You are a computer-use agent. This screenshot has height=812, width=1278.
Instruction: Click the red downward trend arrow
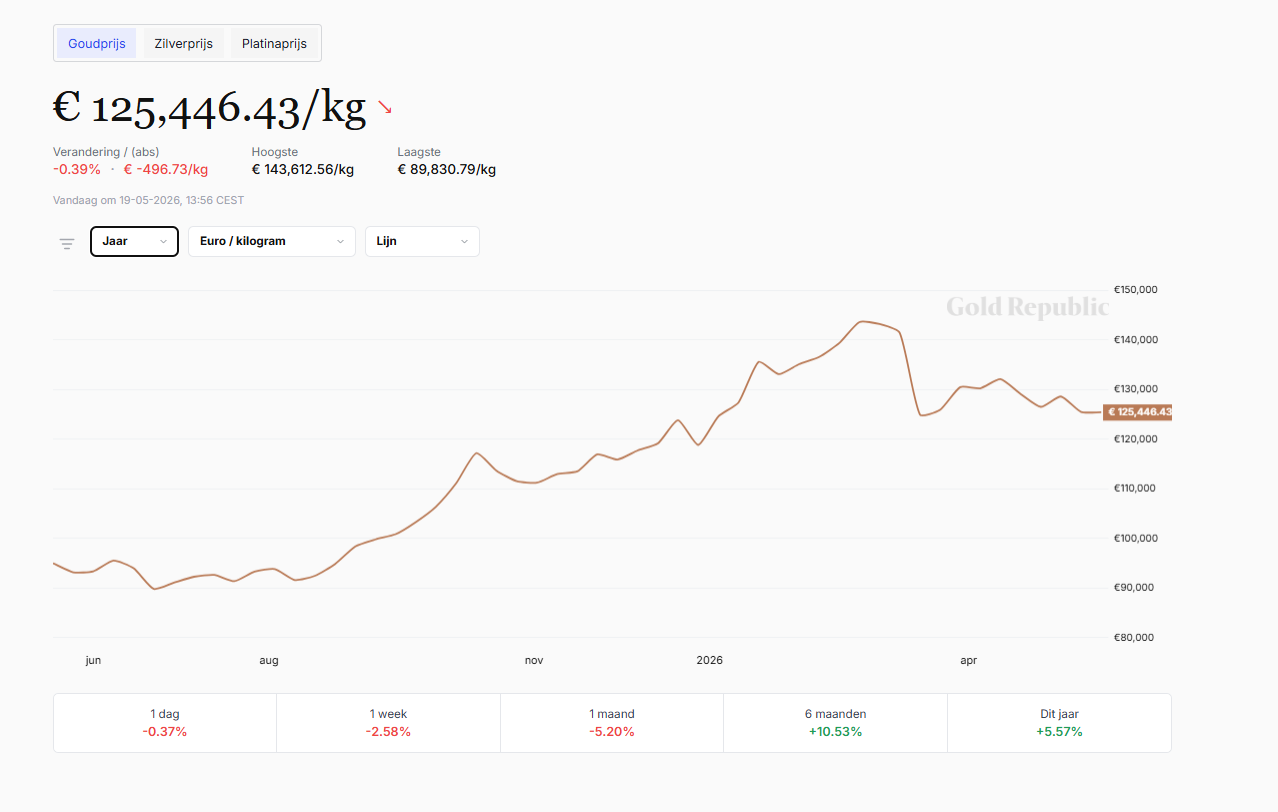385,107
